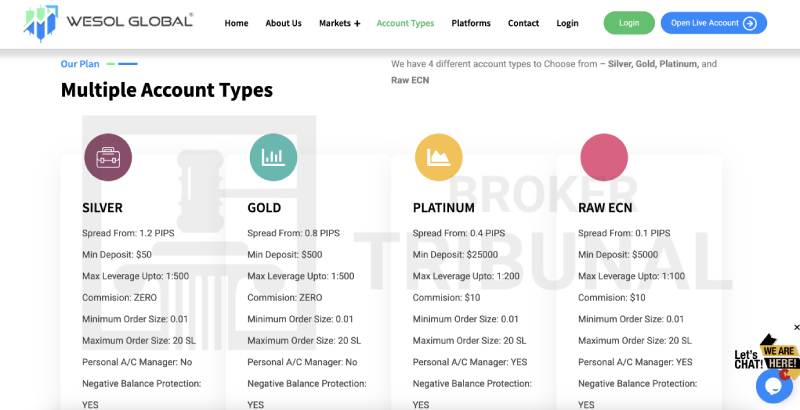
Task: Close the Let's Chat popup
Action: (x=796, y=327)
